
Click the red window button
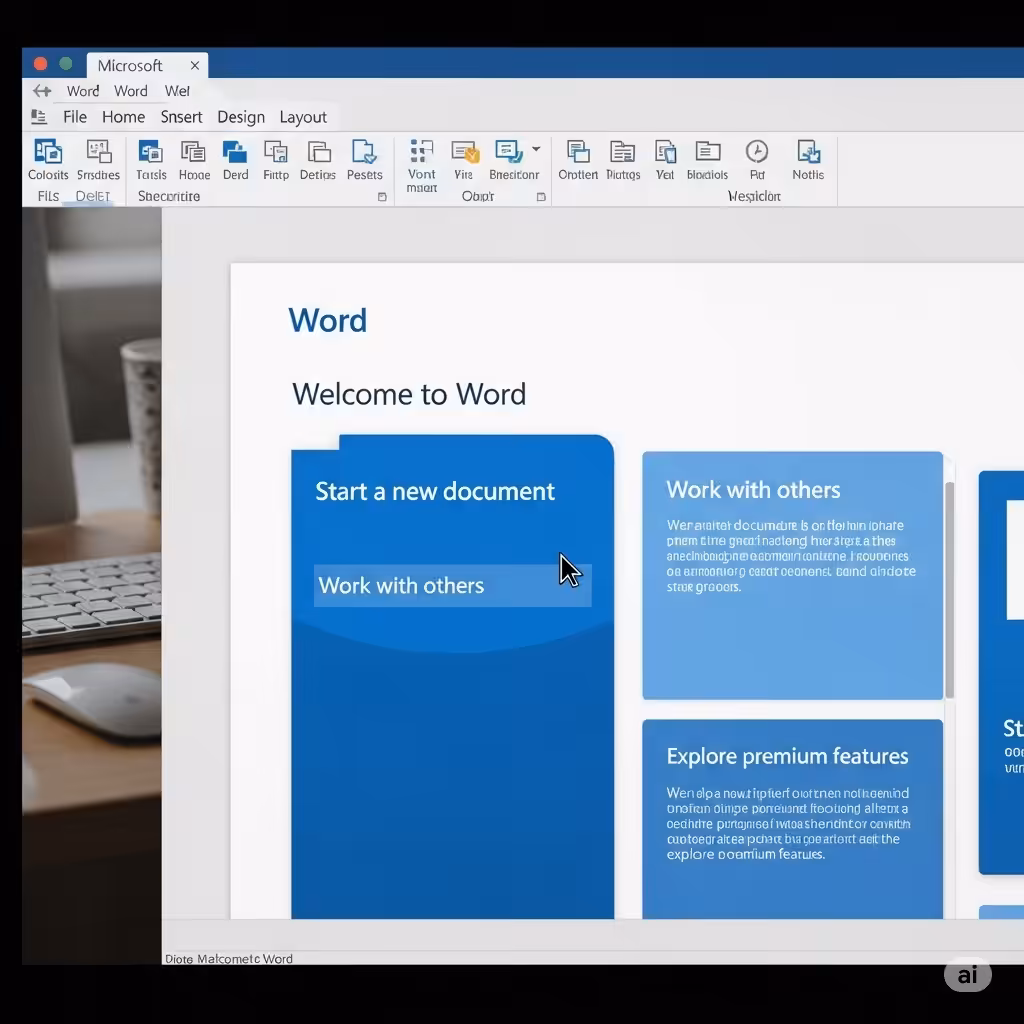pyautogui.click(x=40, y=63)
